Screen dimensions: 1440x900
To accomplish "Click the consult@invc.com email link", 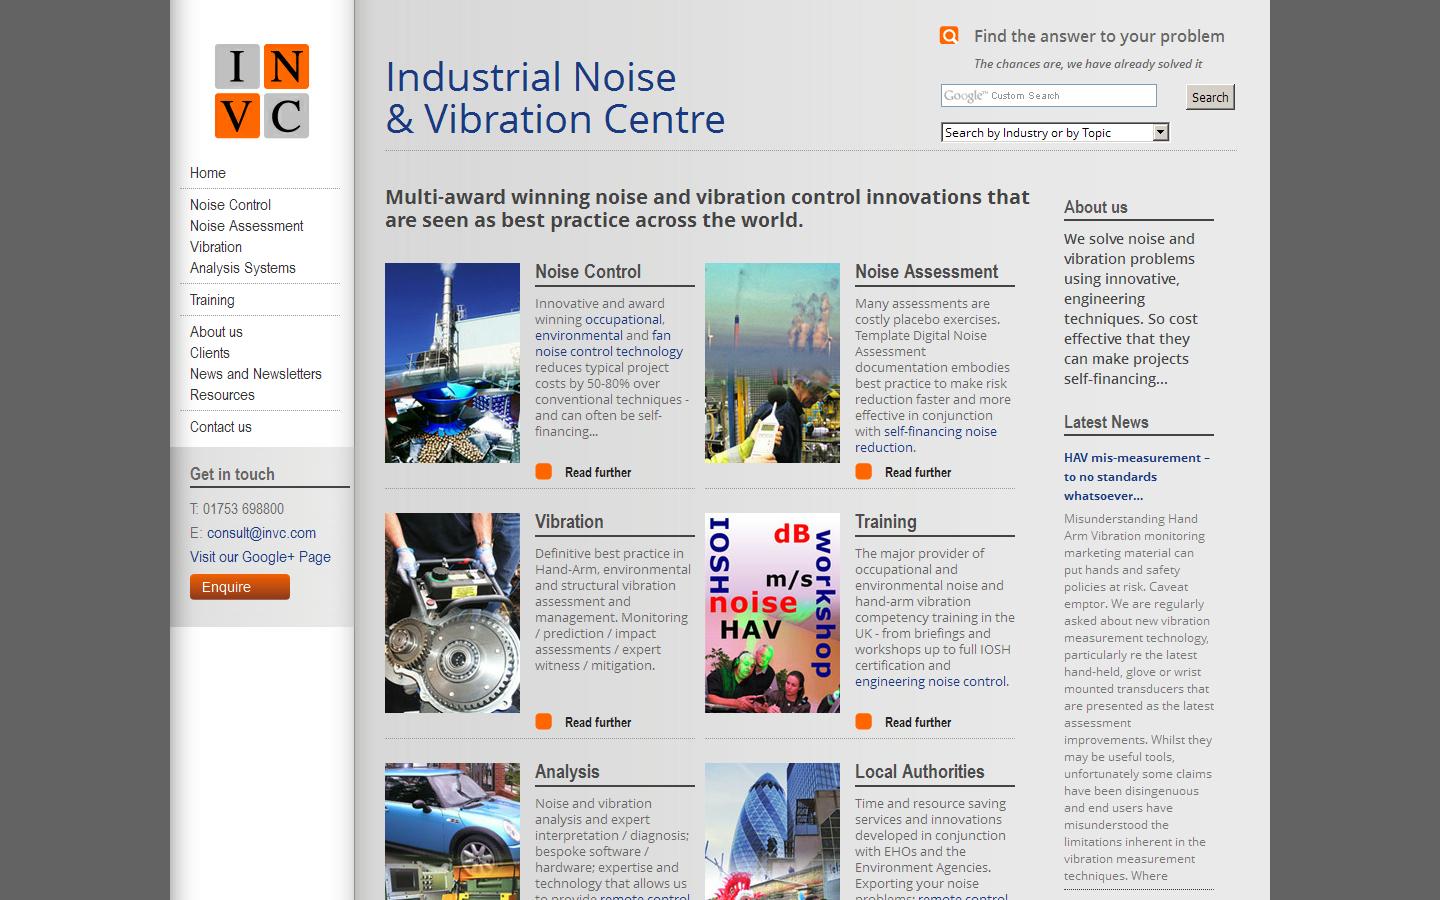I will tap(261, 533).
